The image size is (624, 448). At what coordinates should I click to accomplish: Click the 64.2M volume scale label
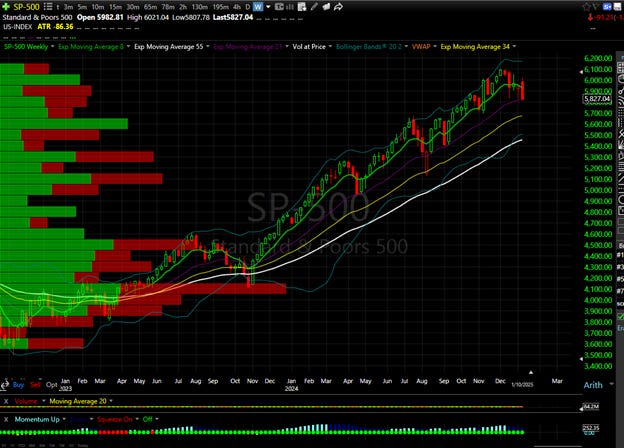click(x=591, y=406)
